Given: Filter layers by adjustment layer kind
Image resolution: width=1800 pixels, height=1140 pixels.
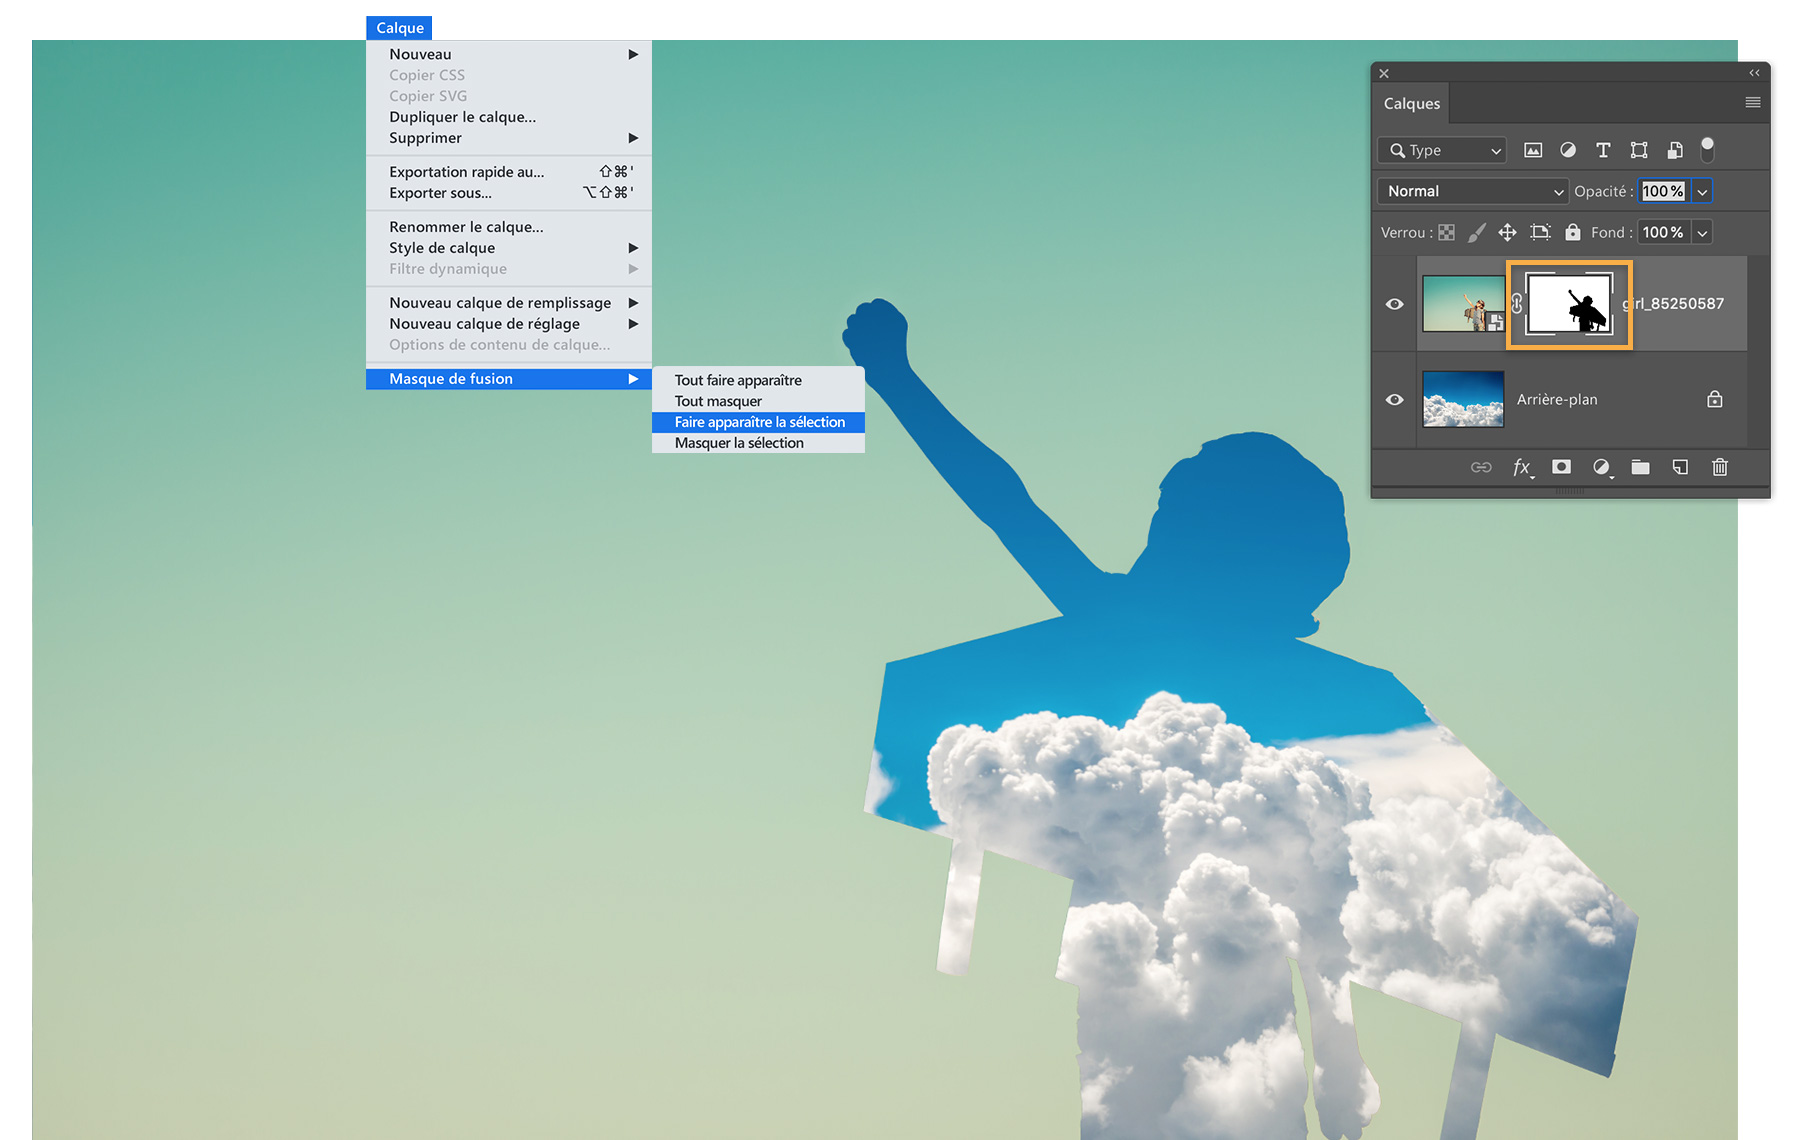Looking at the screenshot, I should click(x=1568, y=150).
